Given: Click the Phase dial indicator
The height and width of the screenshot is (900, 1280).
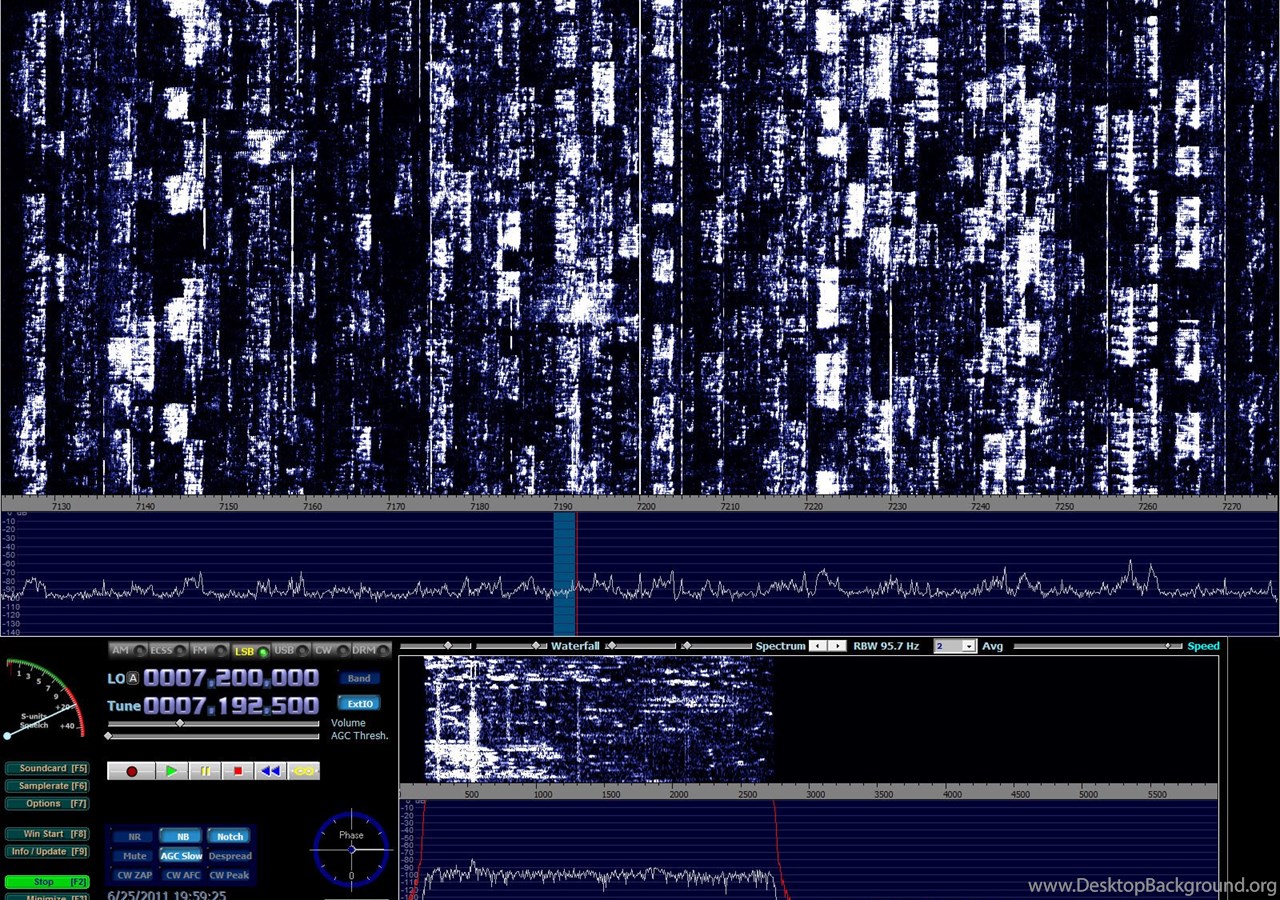Looking at the screenshot, I should click(351, 849).
